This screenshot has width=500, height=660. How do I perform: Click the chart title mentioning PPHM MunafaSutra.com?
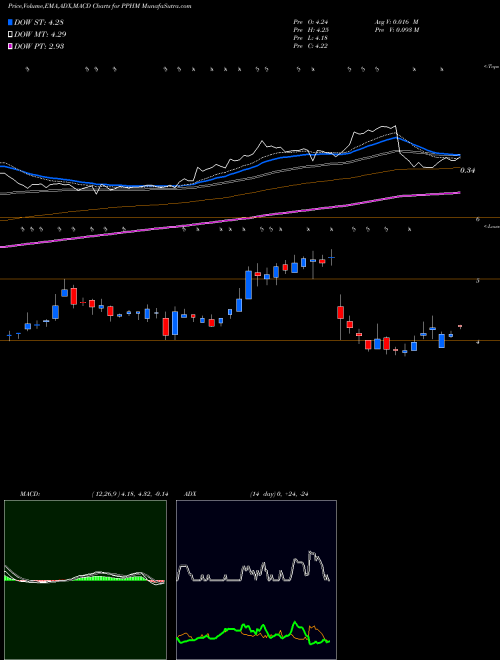coord(99,7)
